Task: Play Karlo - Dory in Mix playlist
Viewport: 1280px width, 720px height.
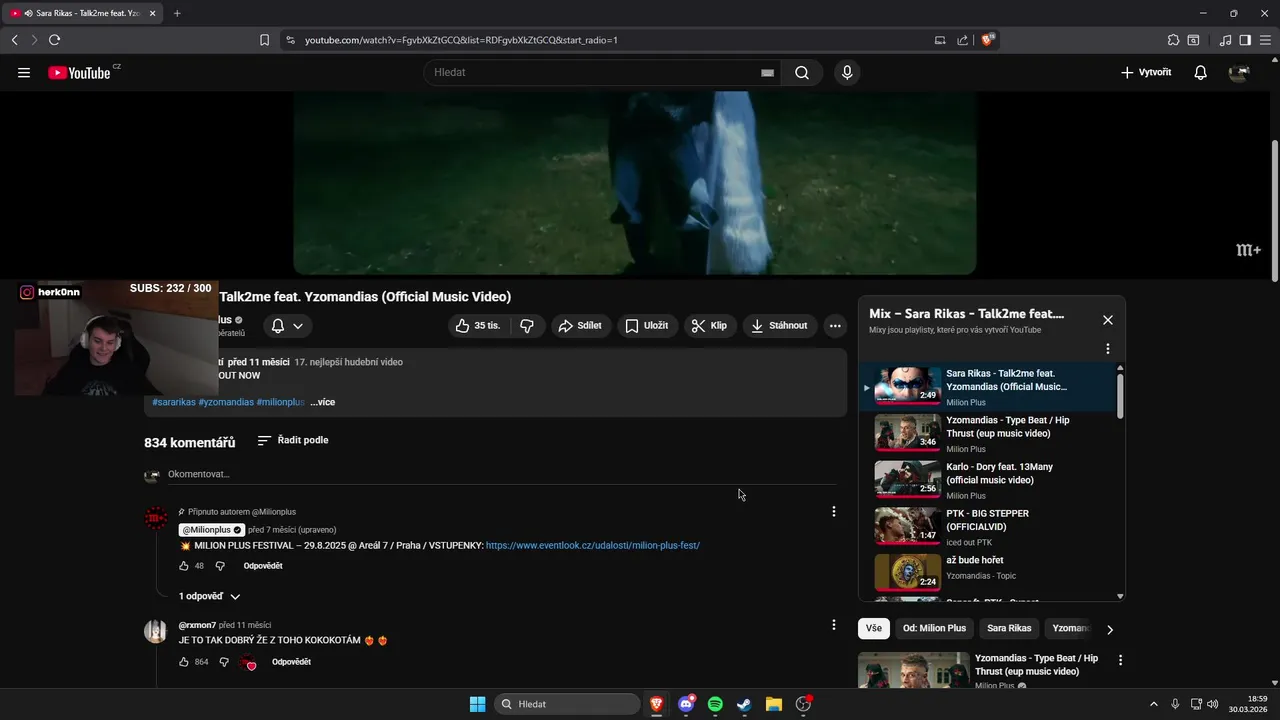Action: tap(988, 481)
